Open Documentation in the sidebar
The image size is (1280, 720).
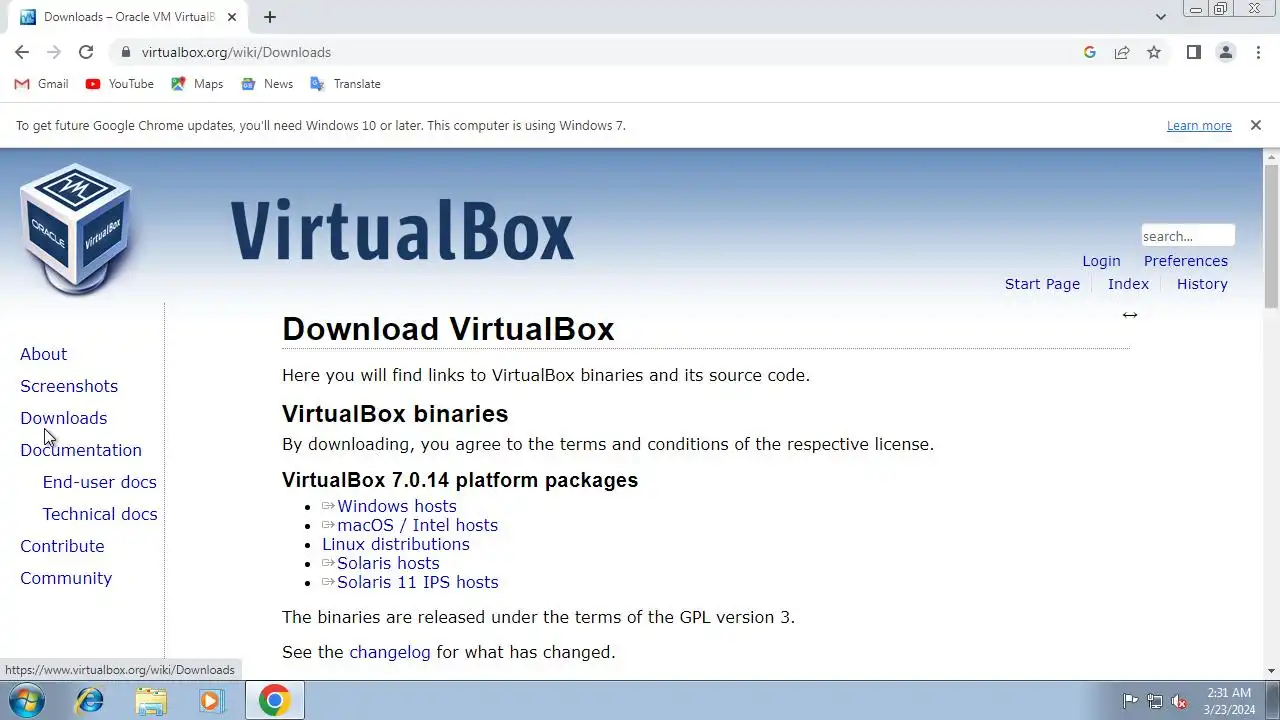click(81, 450)
